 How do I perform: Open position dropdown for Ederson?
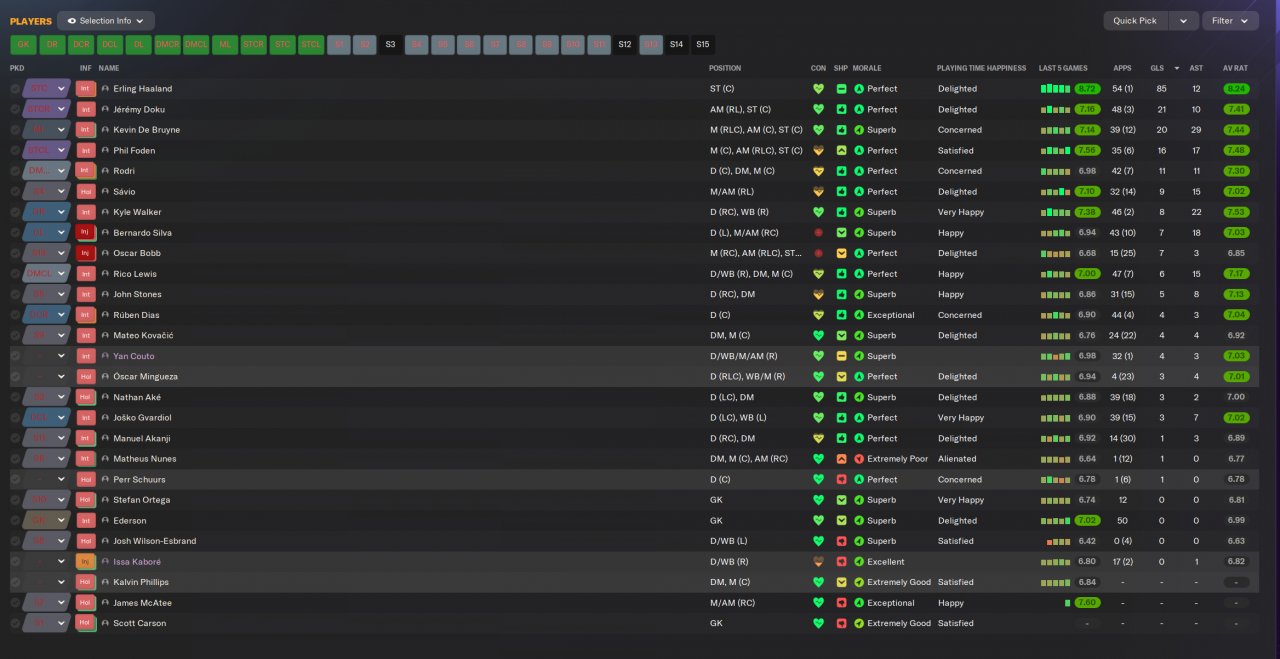[x=61, y=521]
